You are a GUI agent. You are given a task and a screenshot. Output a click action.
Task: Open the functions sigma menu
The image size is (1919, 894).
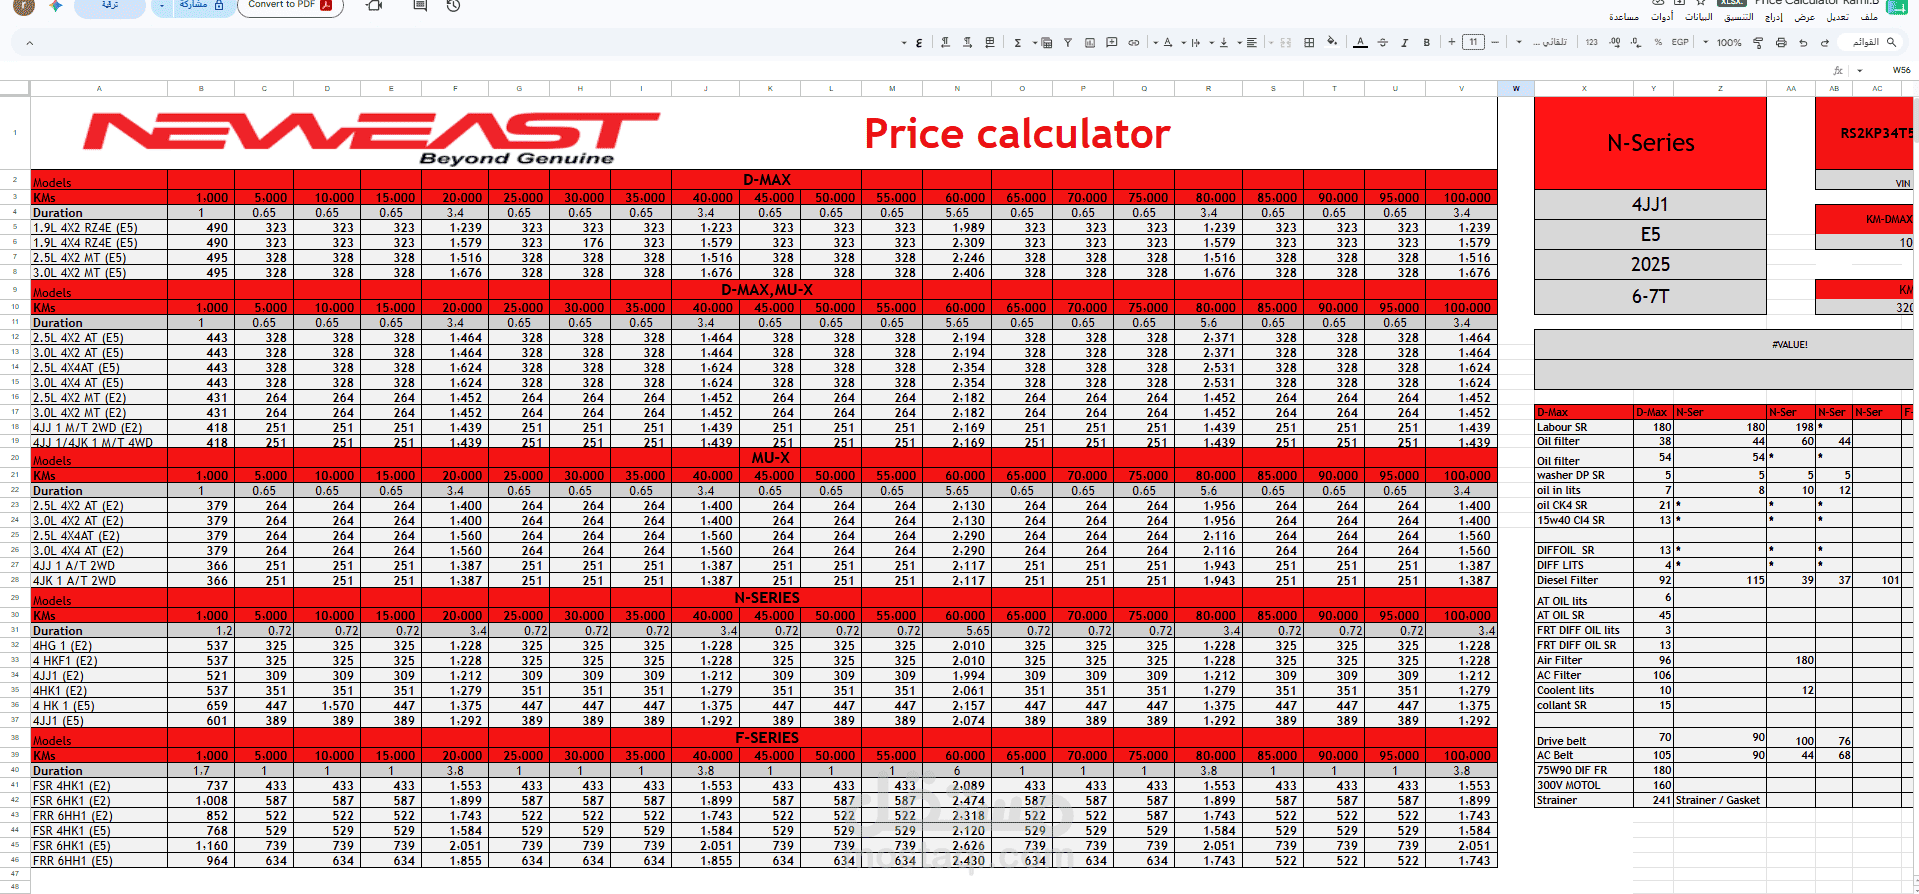click(x=1018, y=43)
